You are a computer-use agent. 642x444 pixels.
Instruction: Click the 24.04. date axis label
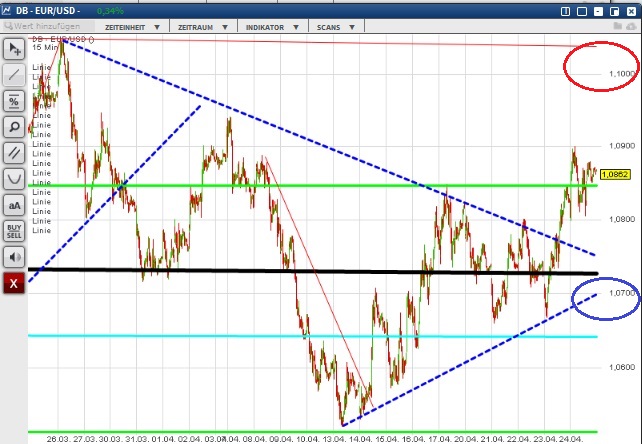point(571,439)
